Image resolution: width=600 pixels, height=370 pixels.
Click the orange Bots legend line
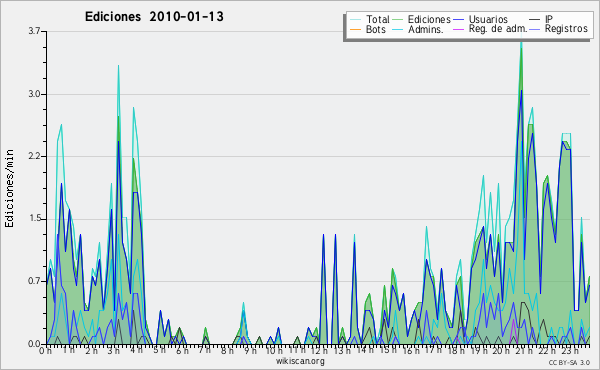click(356, 29)
